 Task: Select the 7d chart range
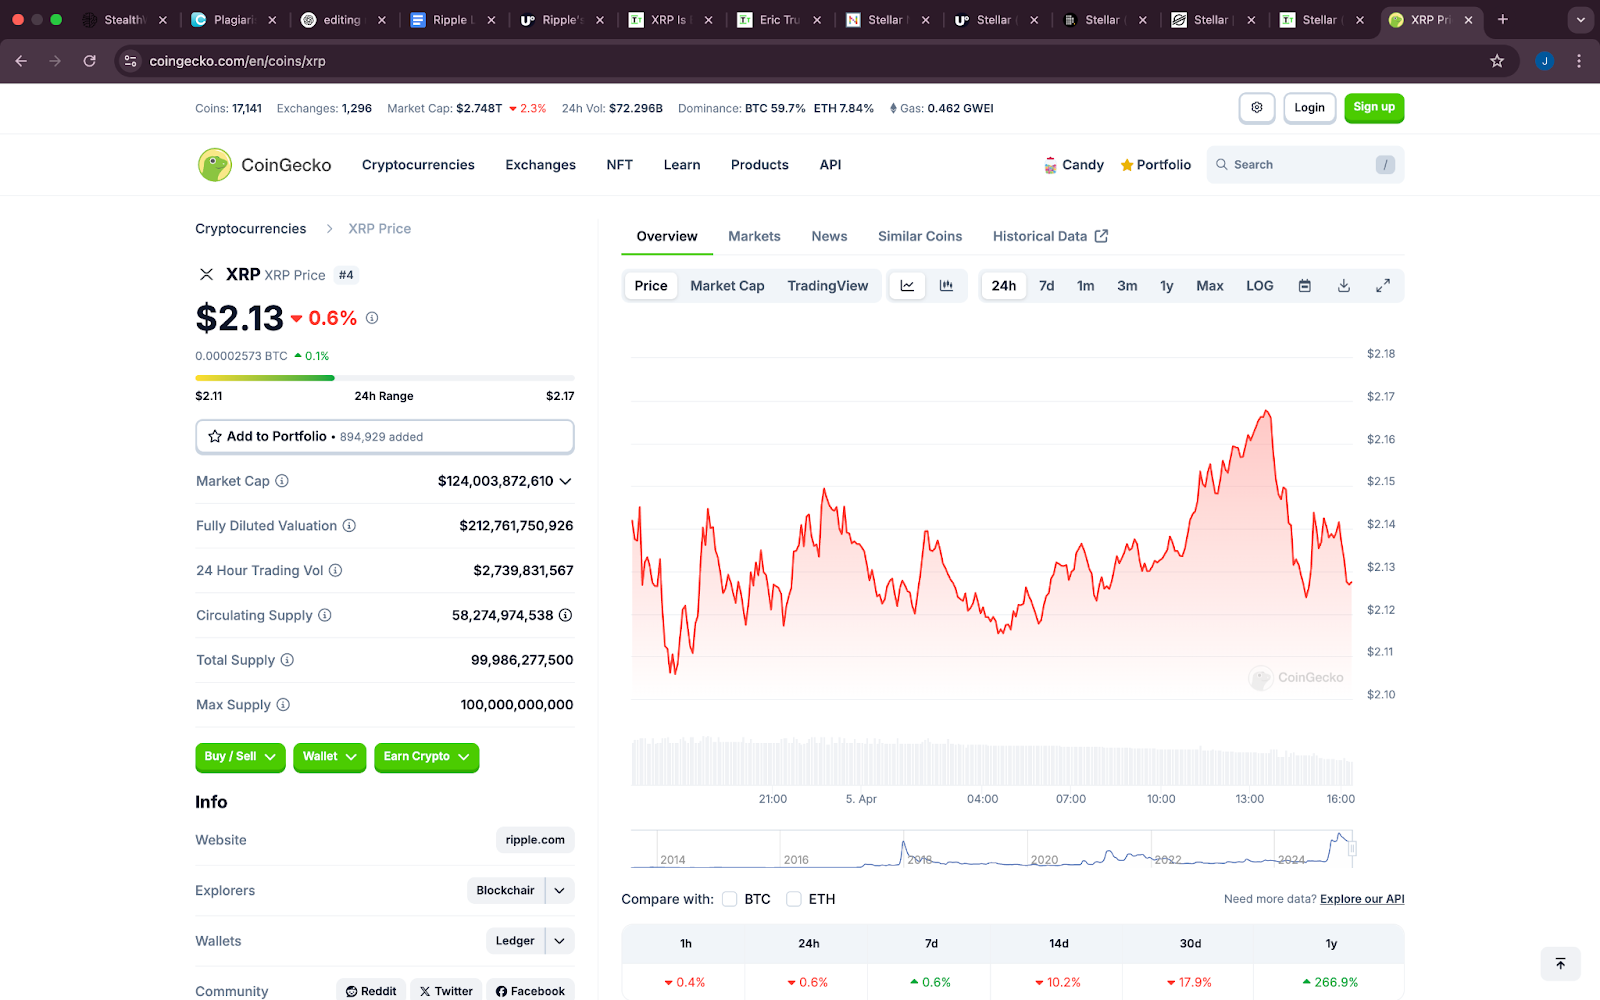[1046, 286]
